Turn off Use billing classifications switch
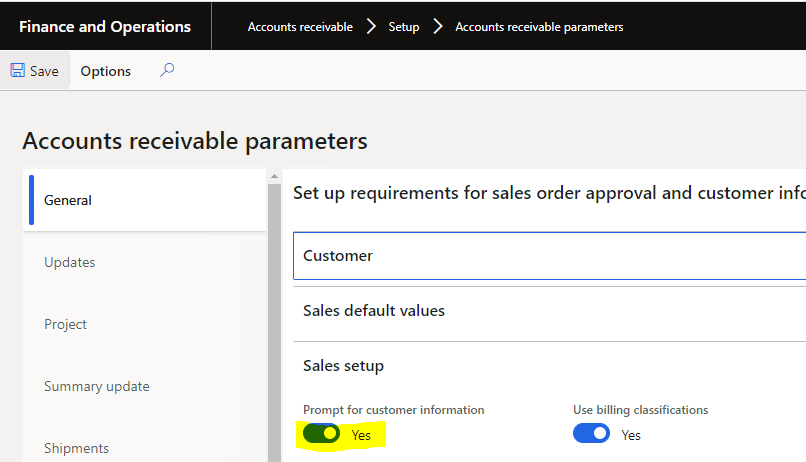The image size is (806, 462). (x=591, y=434)
